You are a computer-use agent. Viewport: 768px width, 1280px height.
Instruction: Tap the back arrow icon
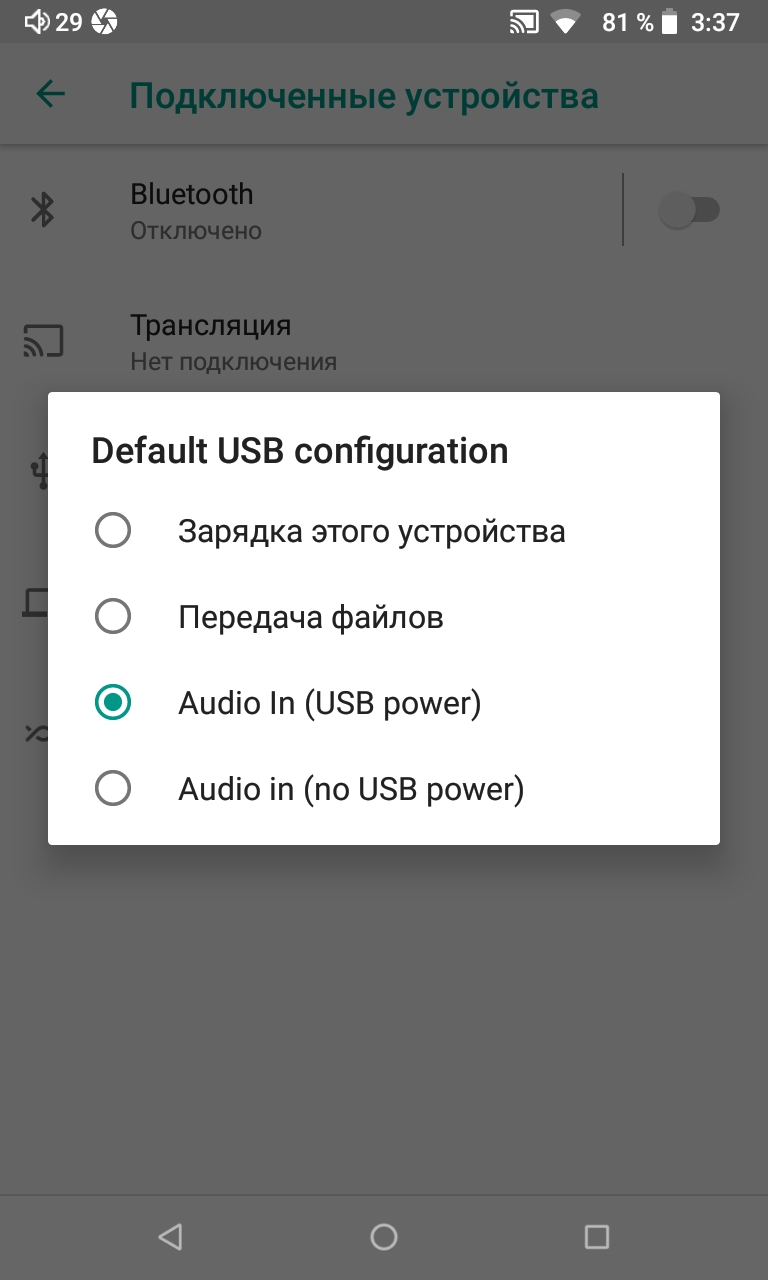[50, 94]
